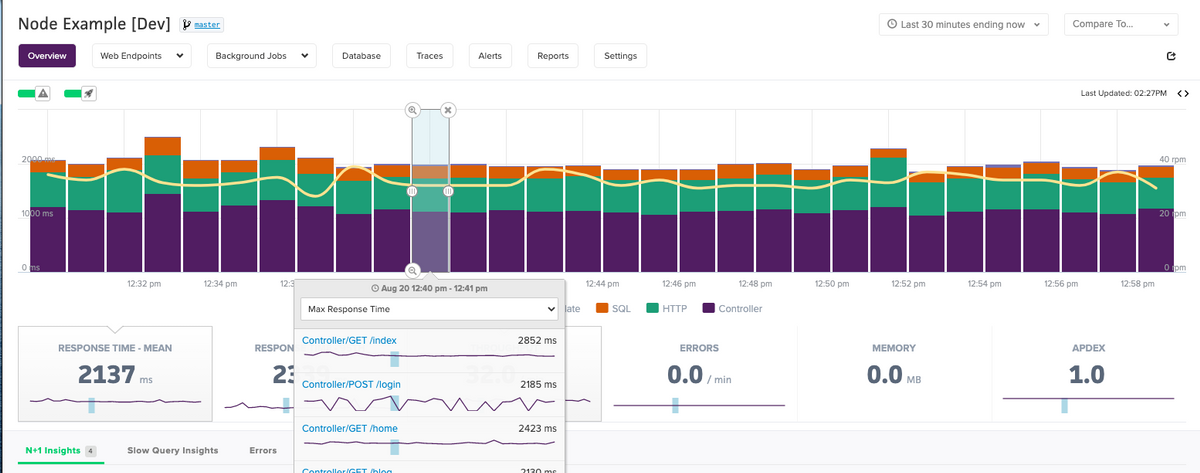The image size is (1200, 473).
Task: Go to the Traces page
Action: [x=430, y=56]
